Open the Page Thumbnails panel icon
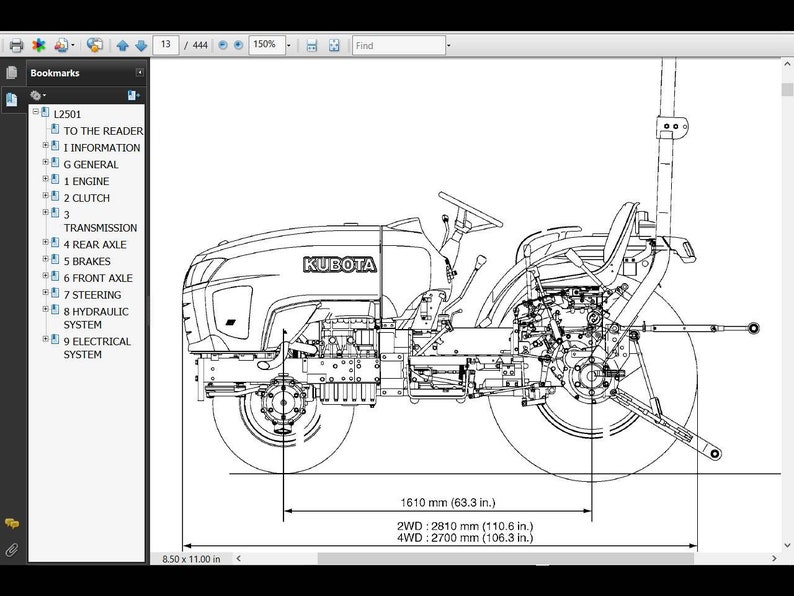The height and width of the screenshot is (596, 794). [x=11, y=73]
